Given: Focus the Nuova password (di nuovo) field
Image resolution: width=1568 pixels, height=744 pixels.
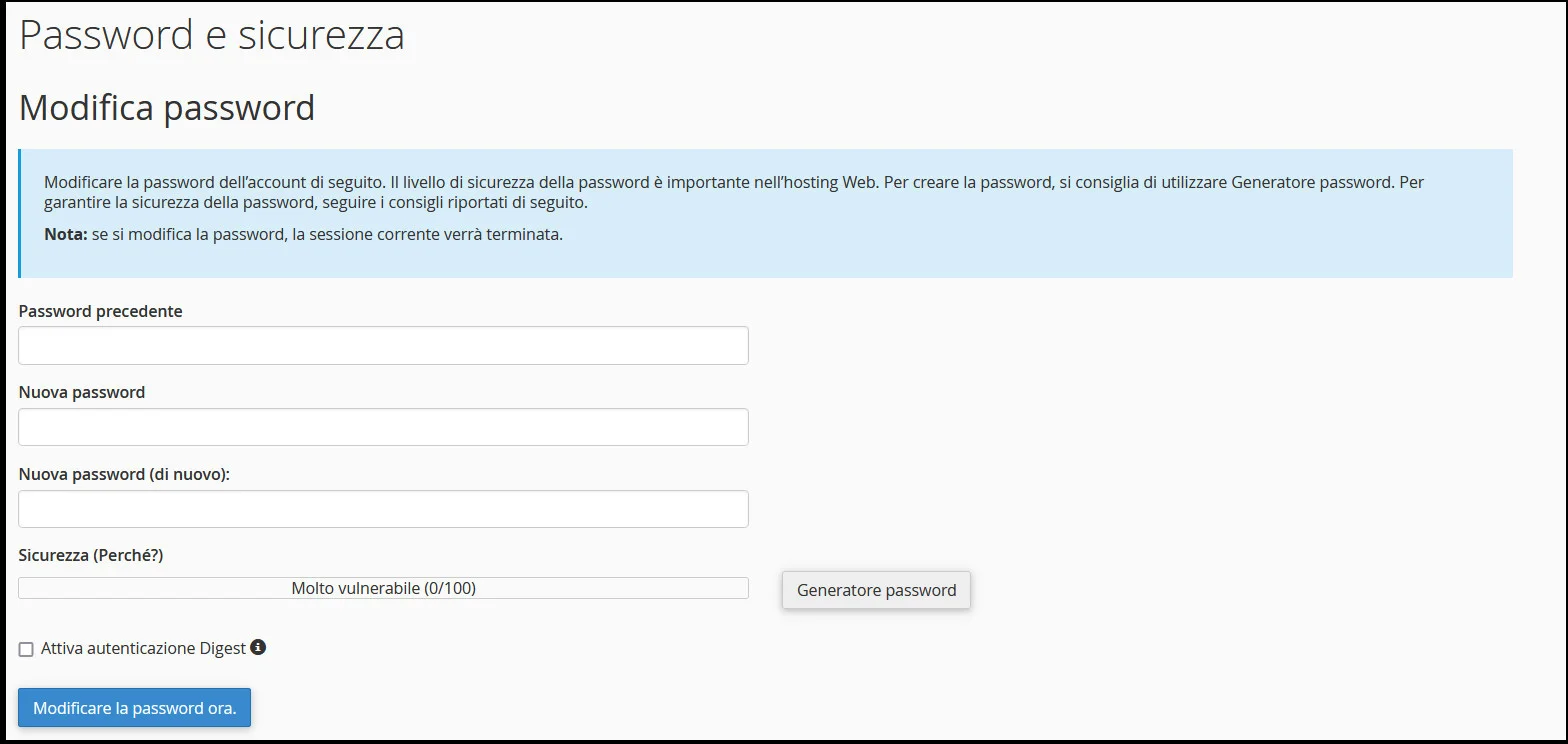Looking at the screenshot, I should point(383,508).
